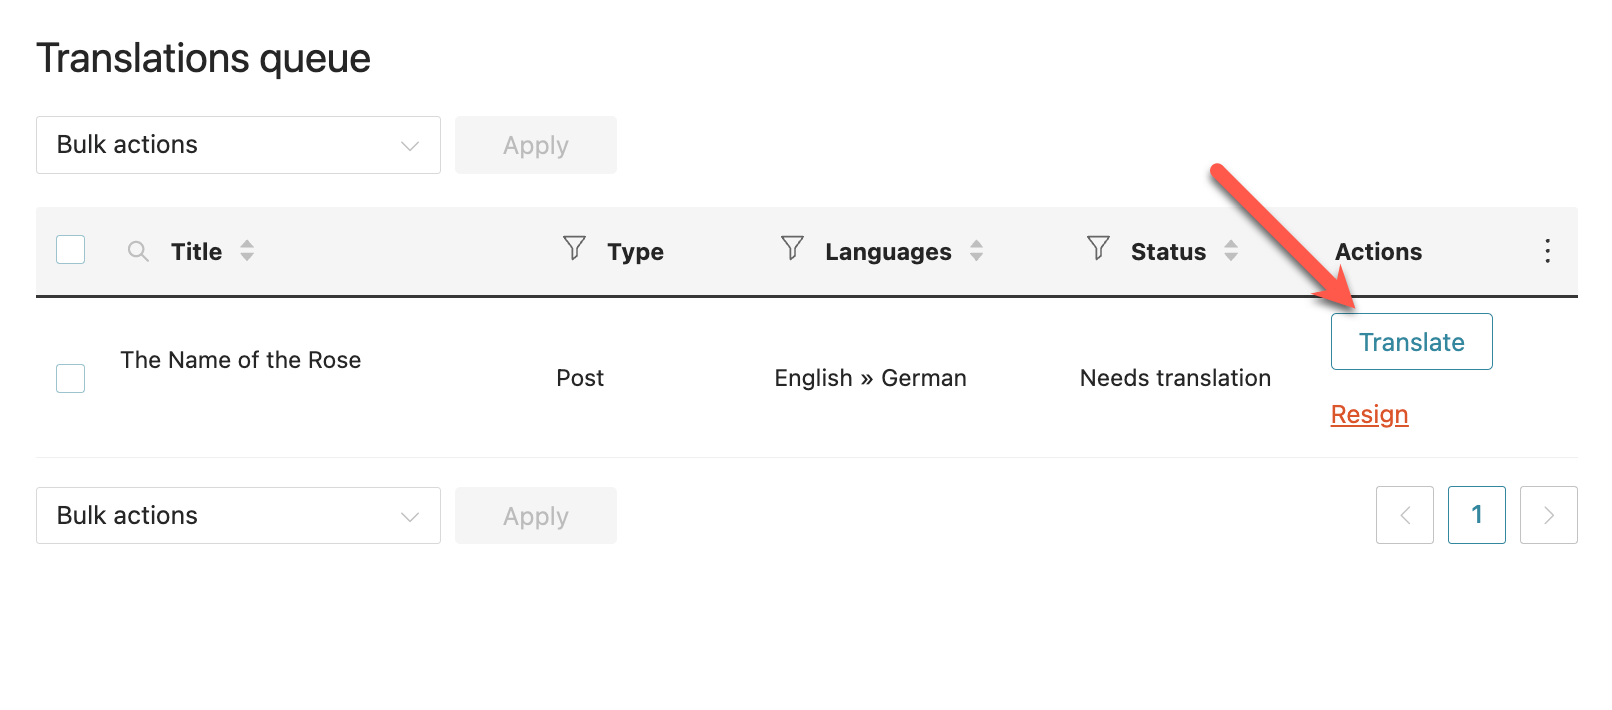Click the Resign link

[1370, 414]
